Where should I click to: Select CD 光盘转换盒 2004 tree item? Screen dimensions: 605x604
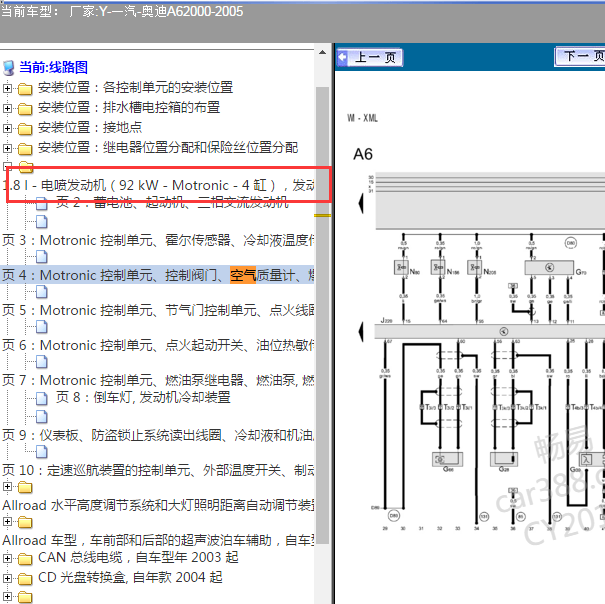click(x=130, y=577)
